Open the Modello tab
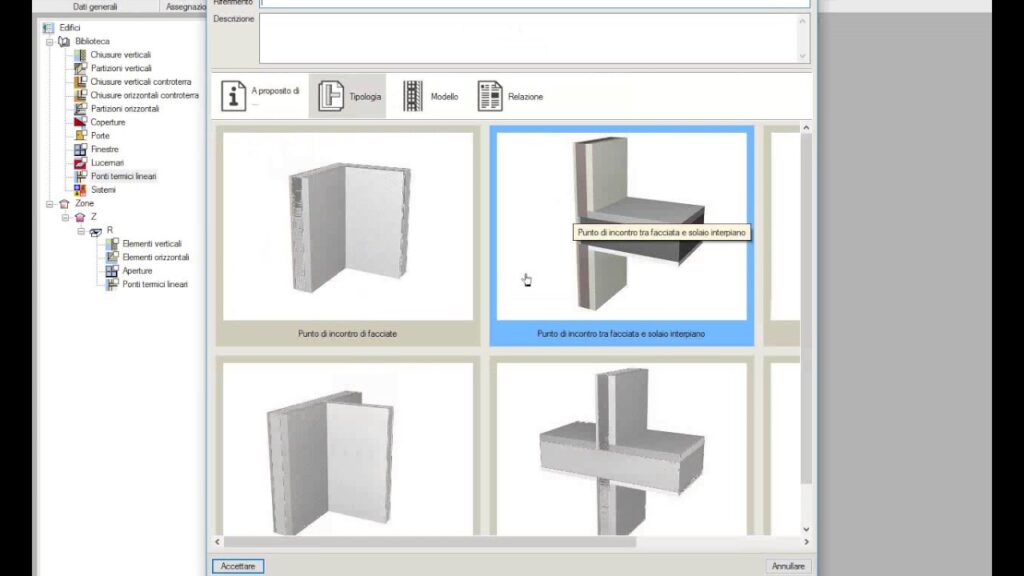Image resolution: width=1024 pixels, height=576 pixels. pos(431,96)
